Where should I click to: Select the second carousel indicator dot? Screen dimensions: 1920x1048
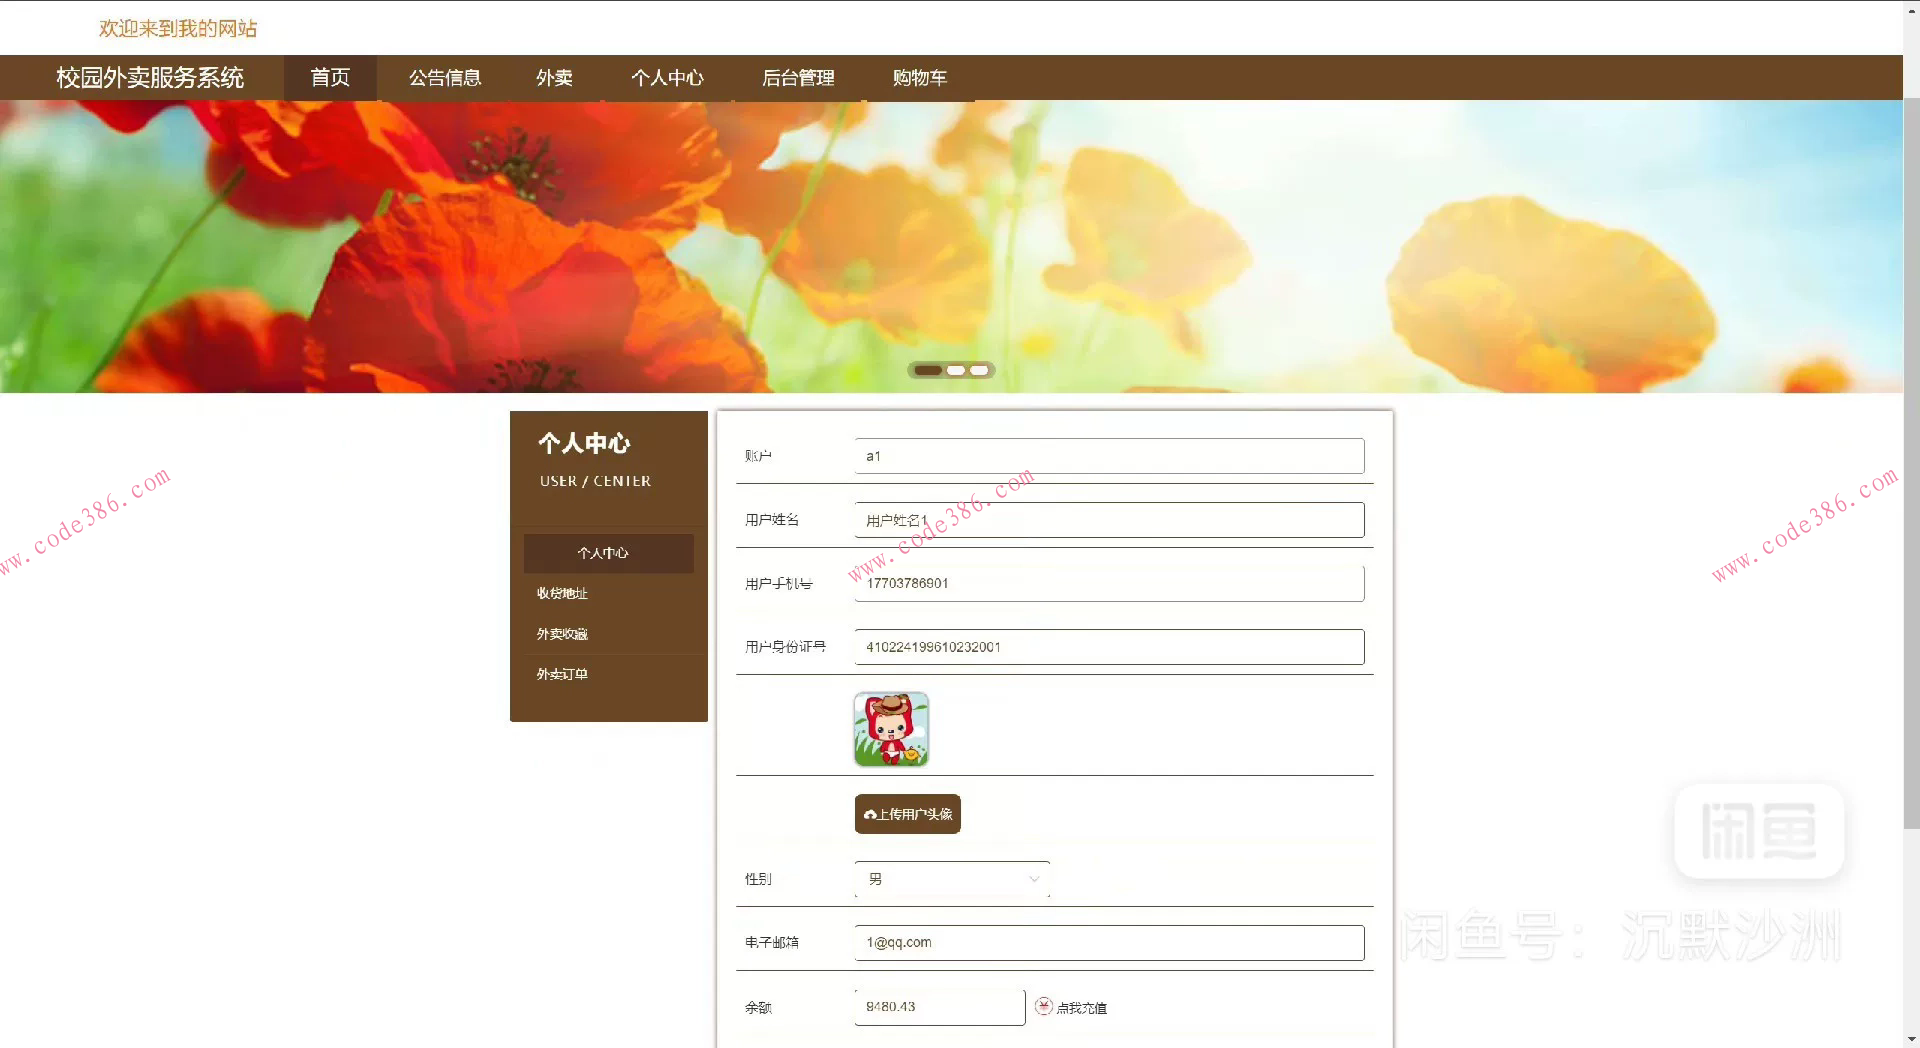click(x=954, y=370)
